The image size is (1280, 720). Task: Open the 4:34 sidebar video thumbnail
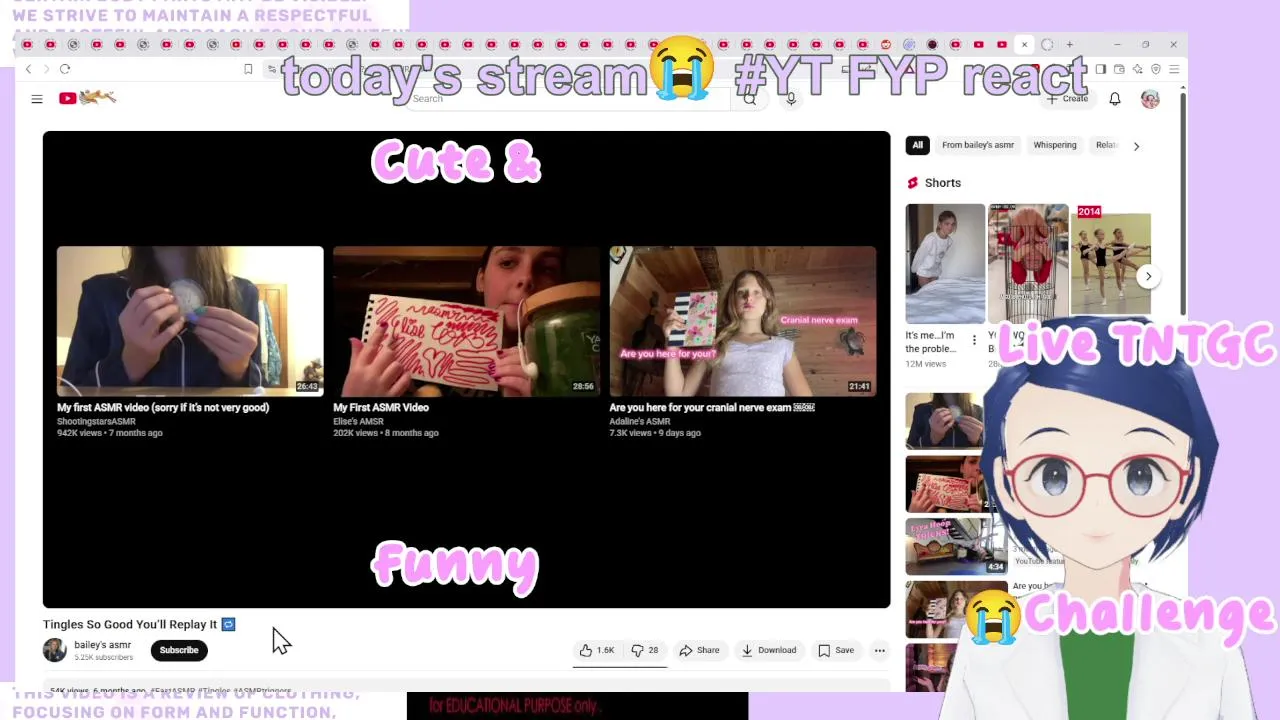click(x=956, y=546)
